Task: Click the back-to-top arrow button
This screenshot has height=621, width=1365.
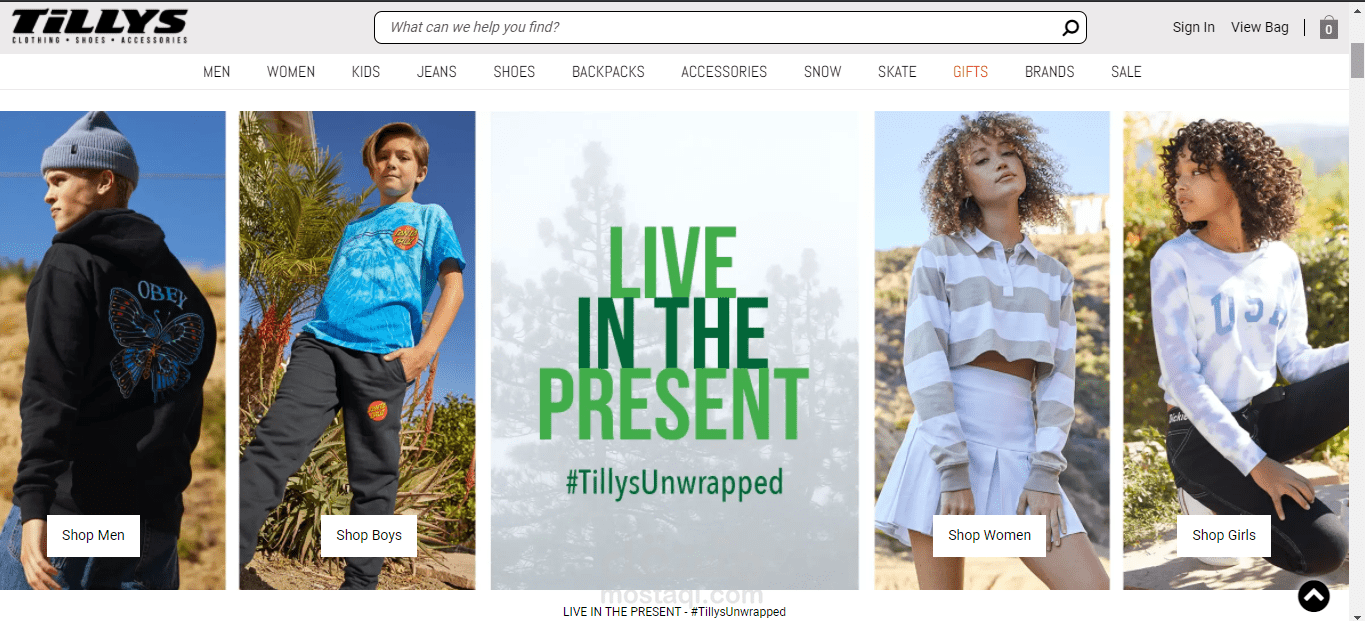Action: click(x=1314, y=596)
